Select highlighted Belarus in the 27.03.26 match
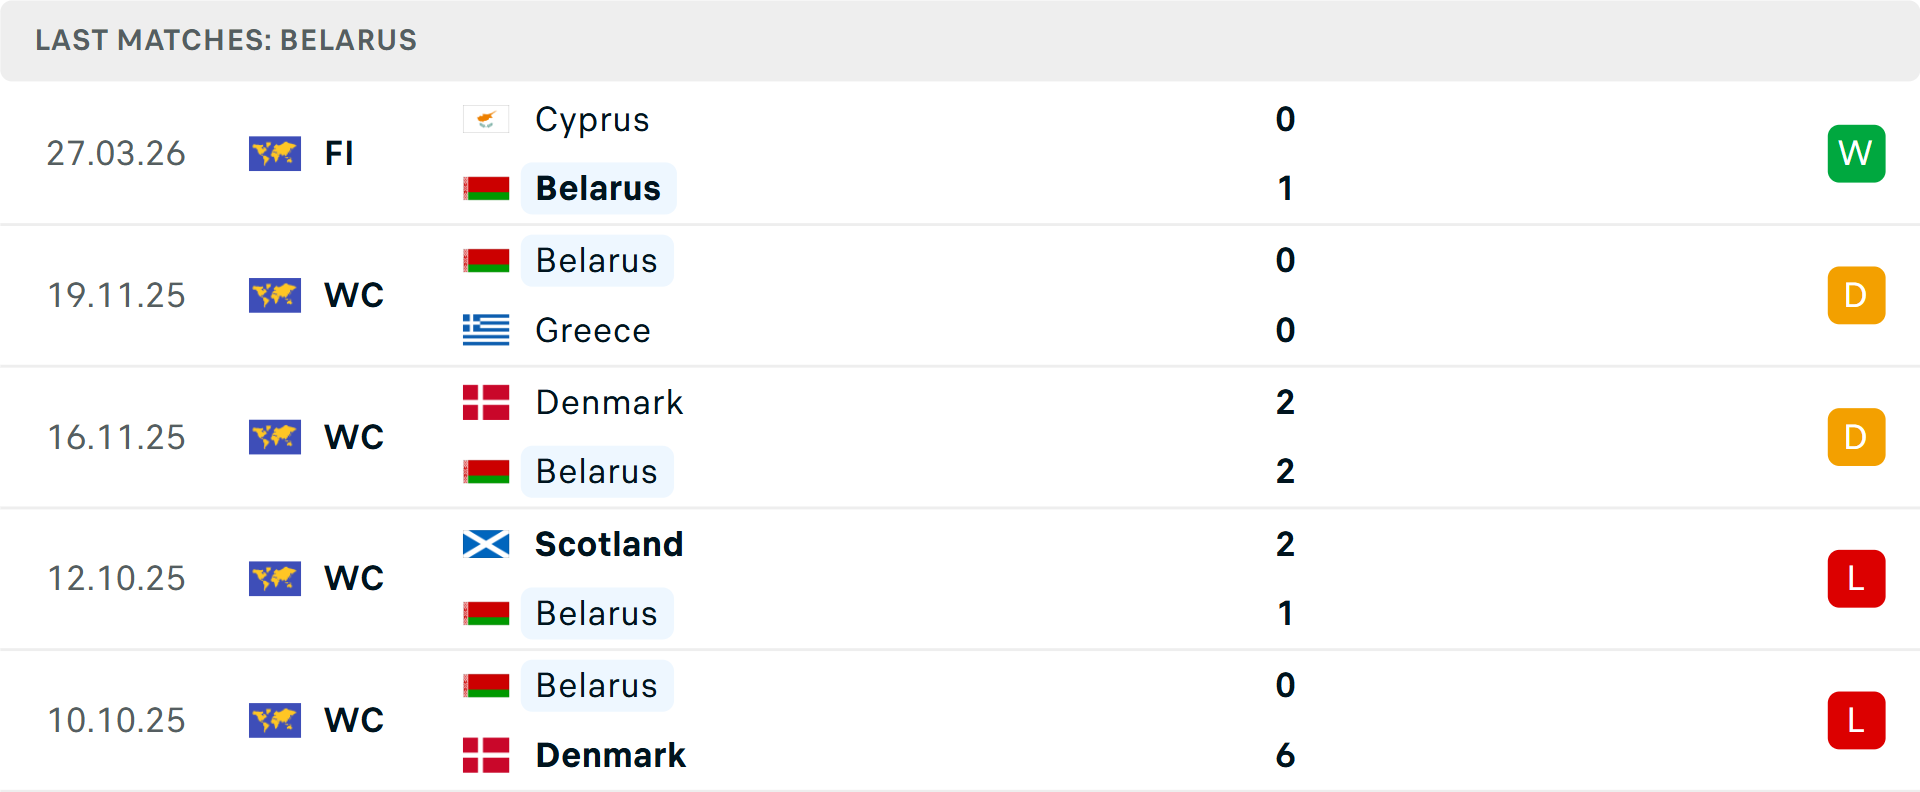The image size is (1920, 792). 598,188
